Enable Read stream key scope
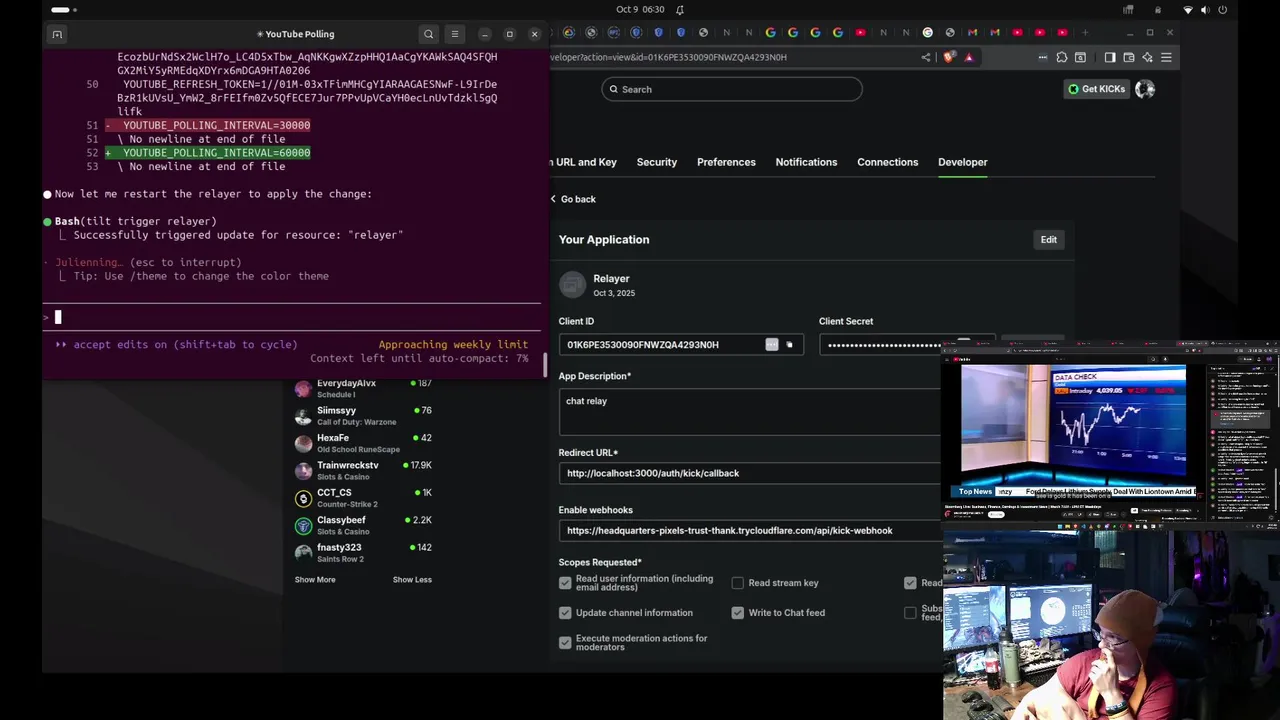The width and height of the screenshot is (1280, 720). tap(738, 583)
